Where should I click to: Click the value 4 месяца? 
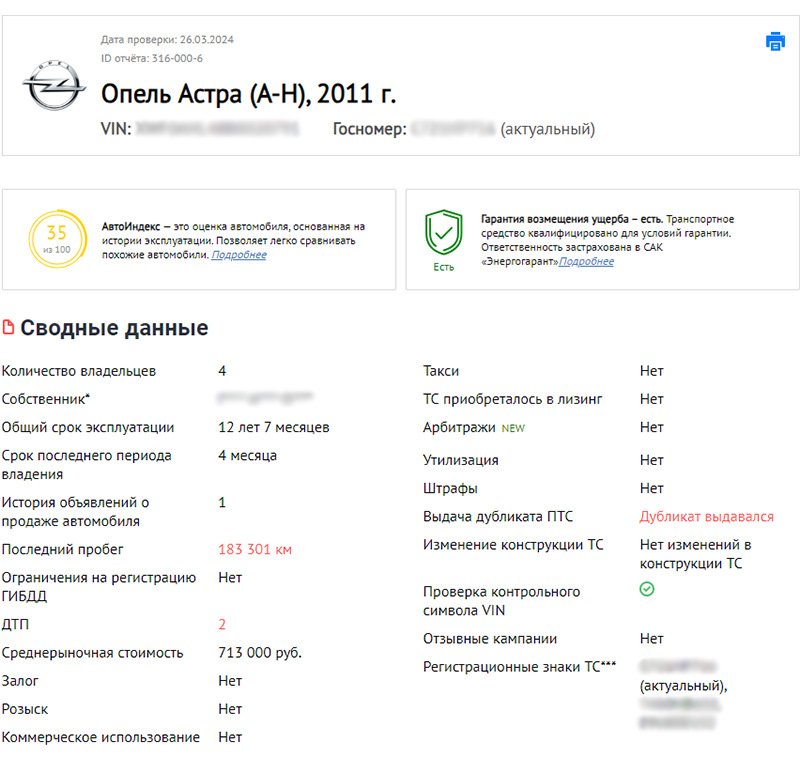tap(247, 455)
